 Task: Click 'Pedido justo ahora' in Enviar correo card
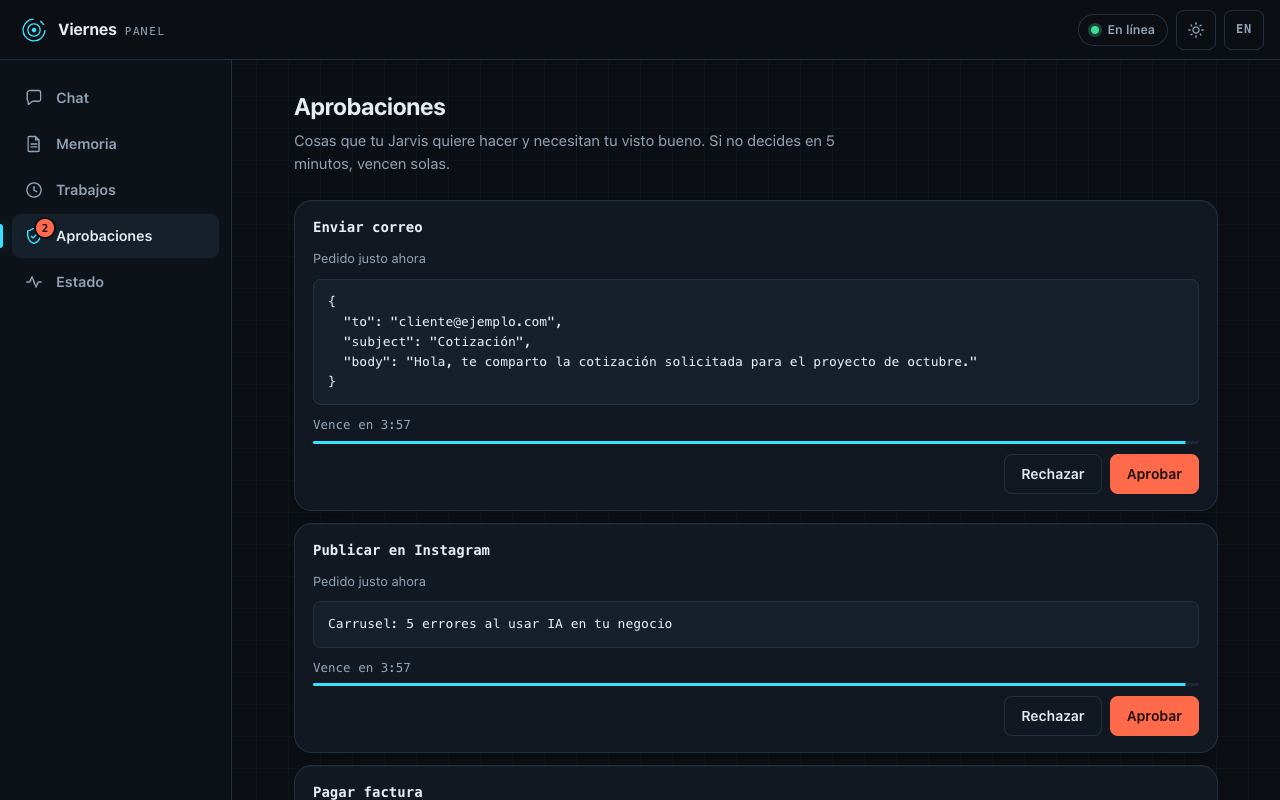tap(369, 259)
